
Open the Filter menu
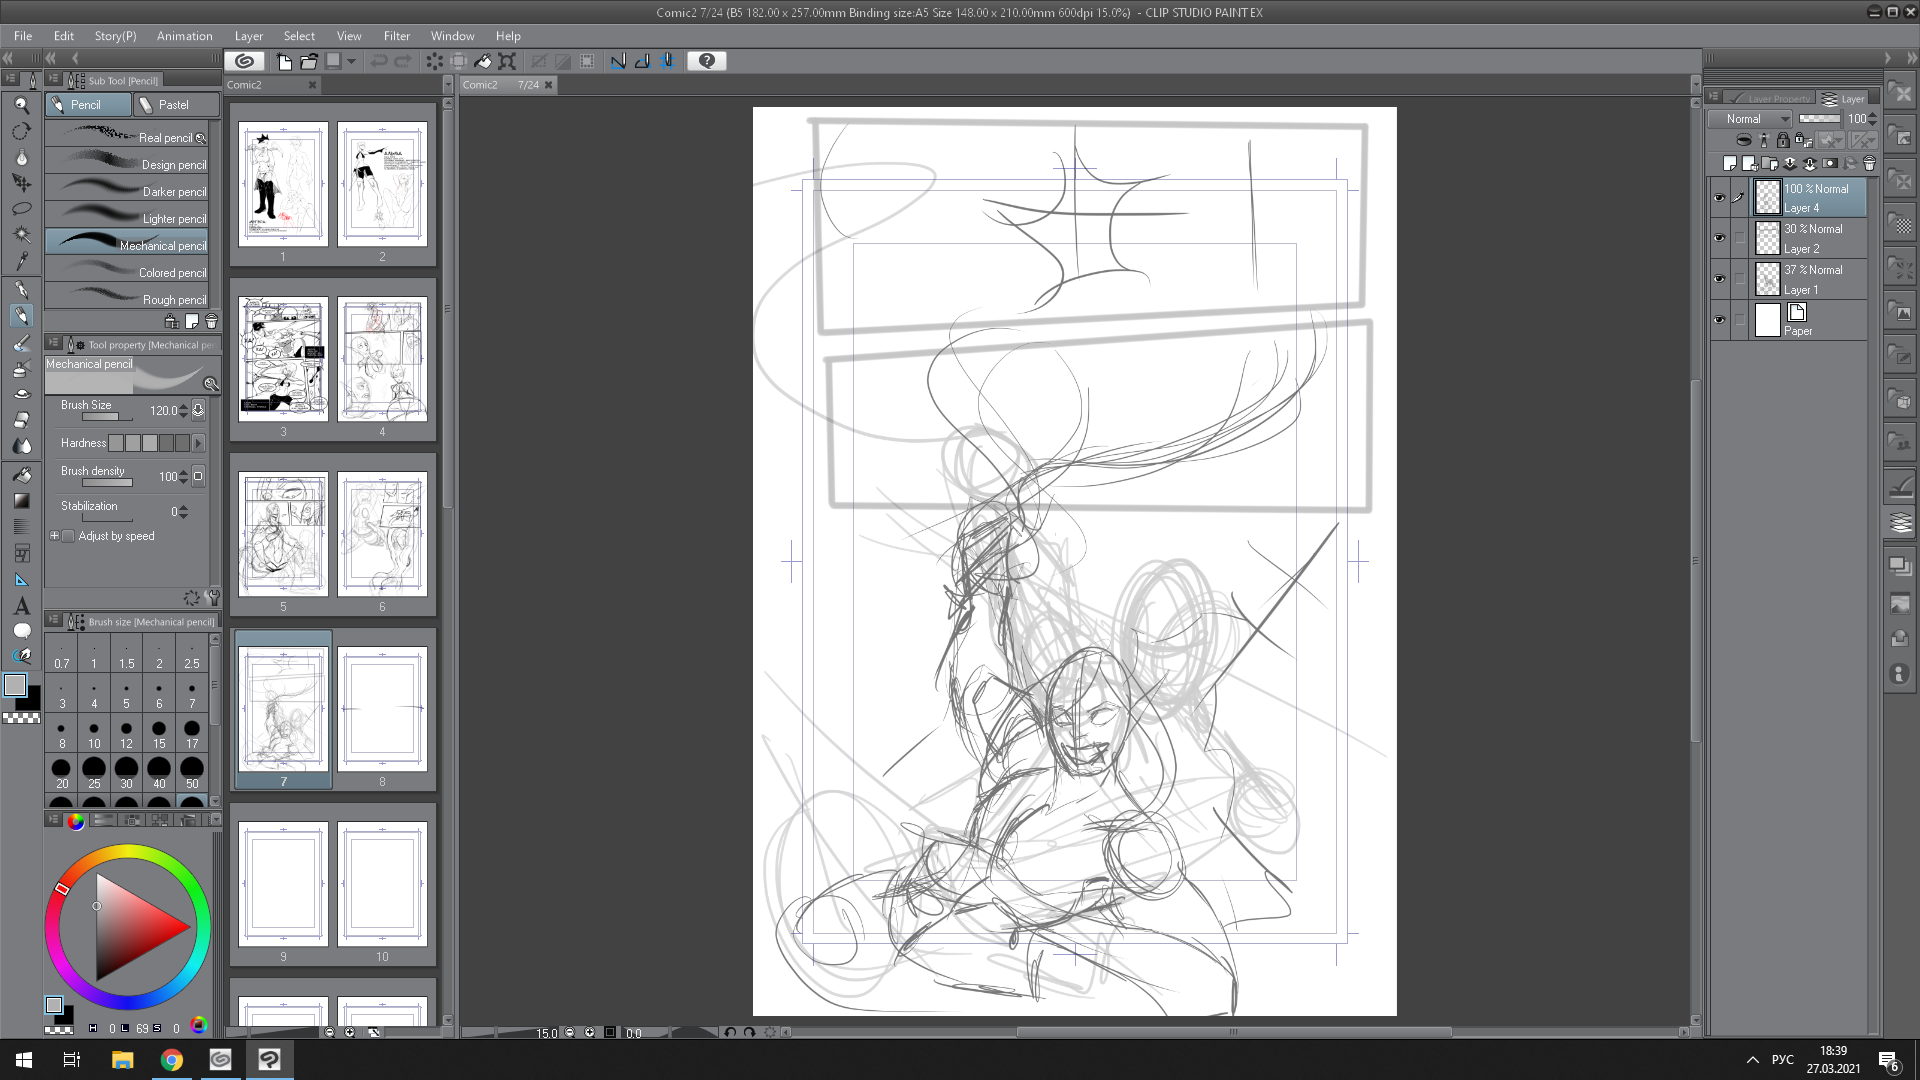396,35
